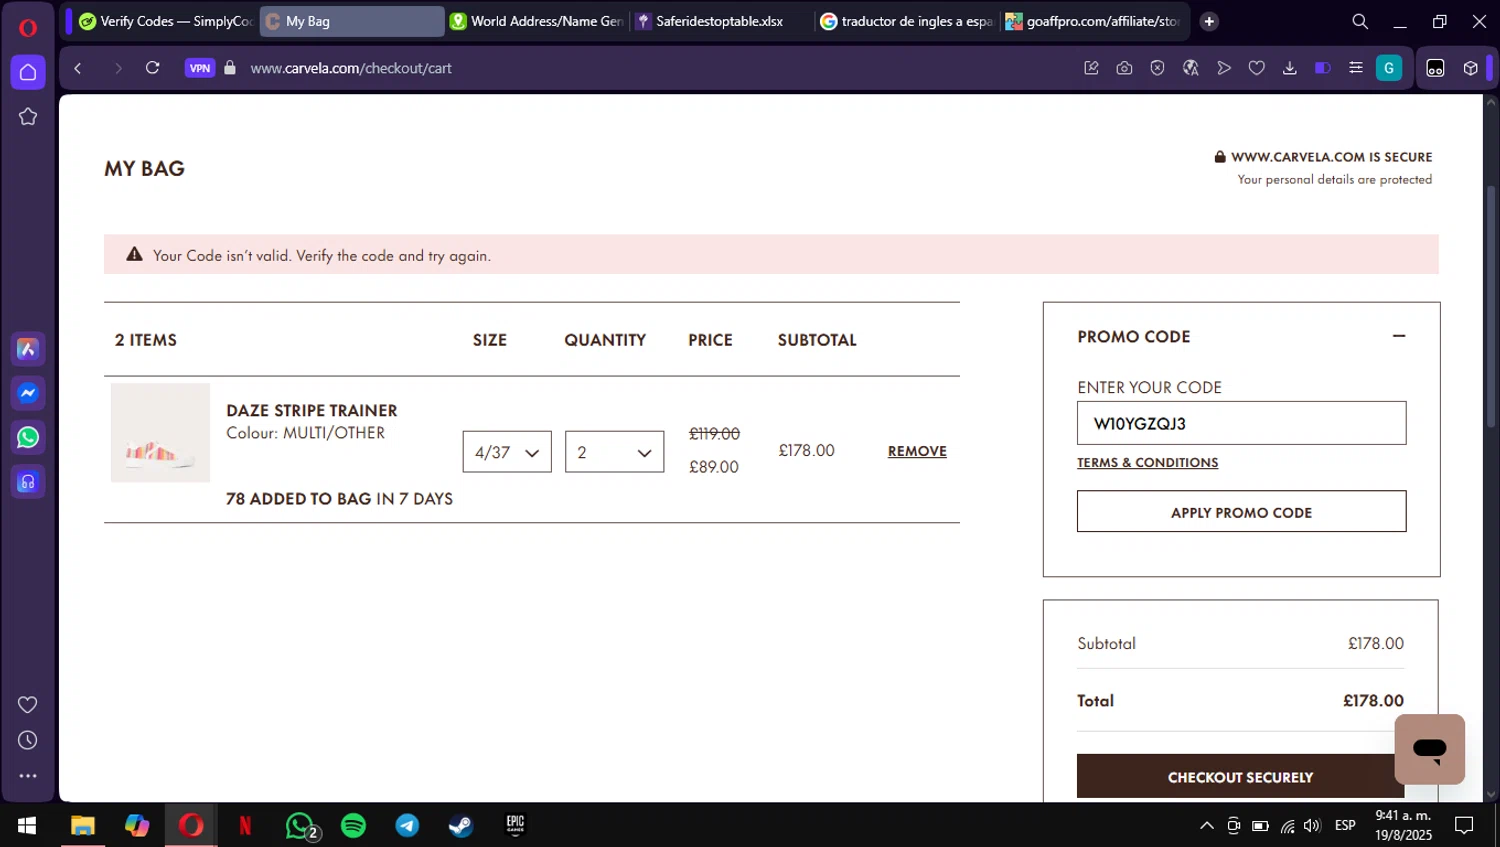Open the chat support widget
The image size is (1500, 847).
(1430, 749)
